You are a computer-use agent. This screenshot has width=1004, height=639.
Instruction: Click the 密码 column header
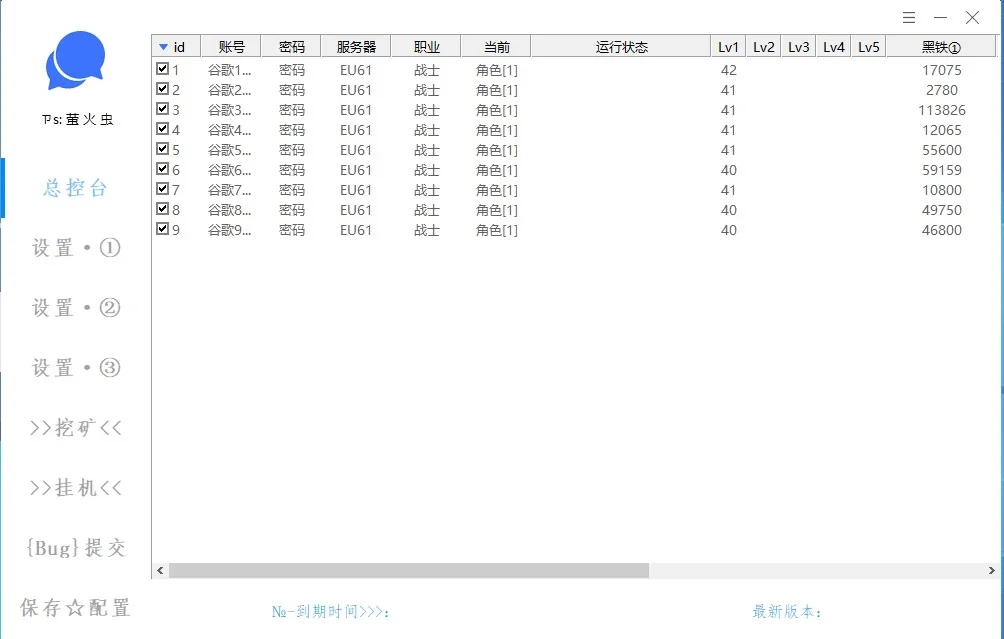tap(291, 47)
